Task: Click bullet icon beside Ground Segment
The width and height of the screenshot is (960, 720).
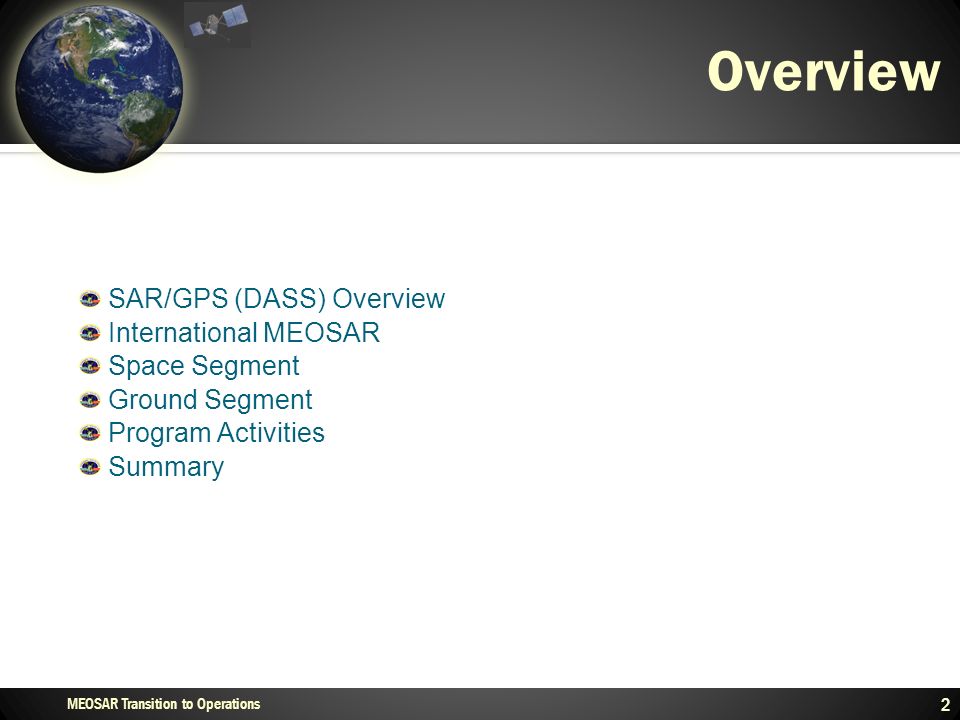Action: coord(90,400)
